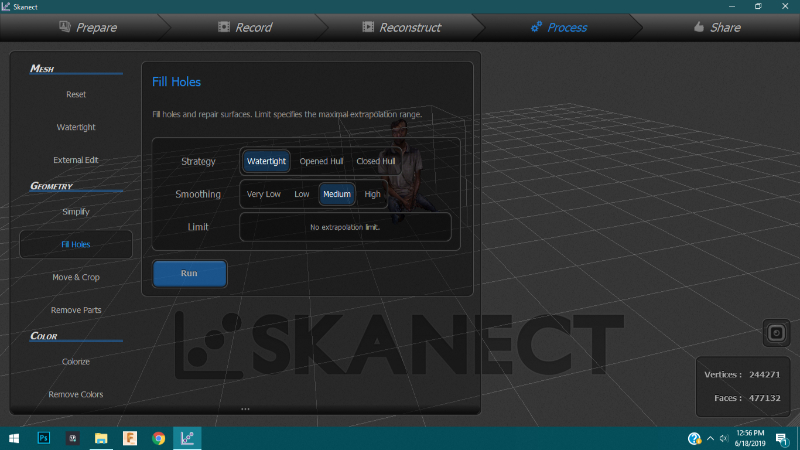800x450 pixels.
Task: Click the Record film icon
Action: pyautogui.click(x=223, y=27)
